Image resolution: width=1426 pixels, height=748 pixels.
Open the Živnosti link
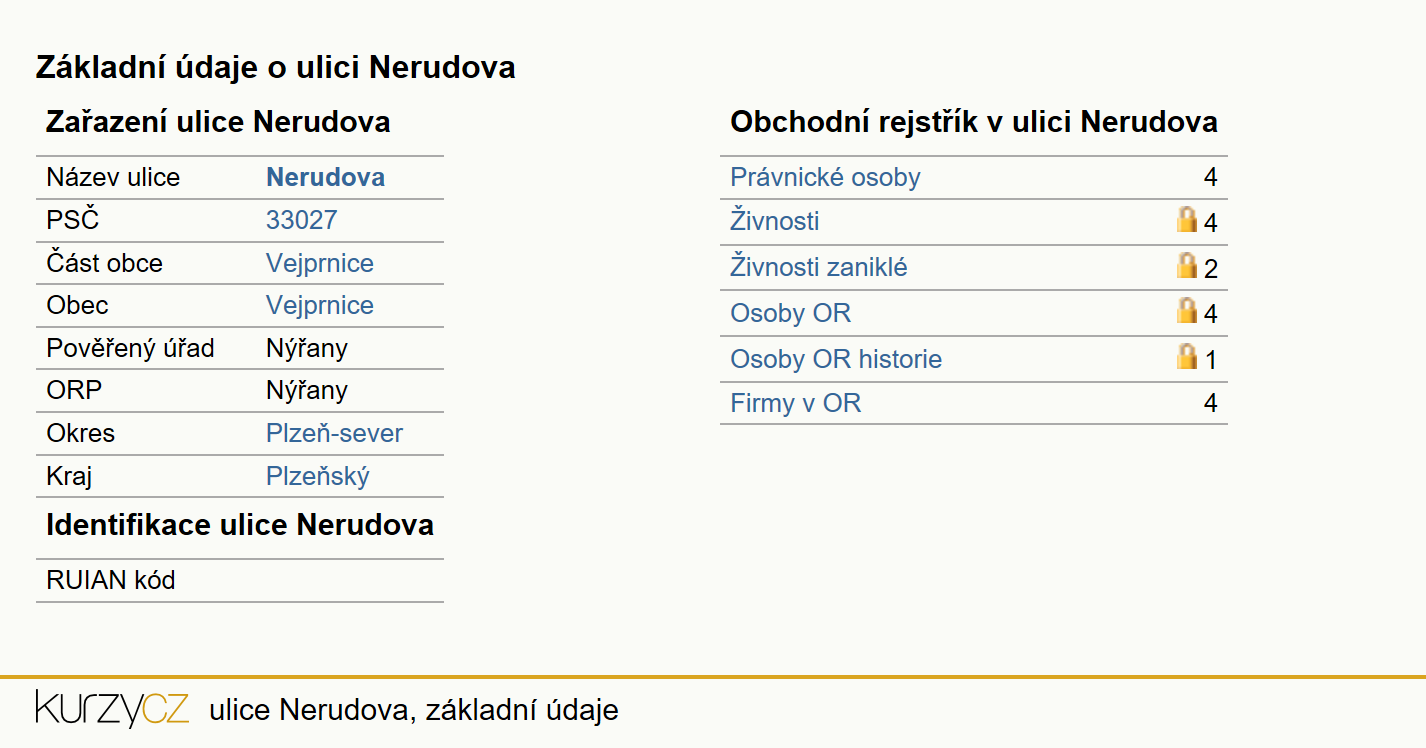click(775, 220)
